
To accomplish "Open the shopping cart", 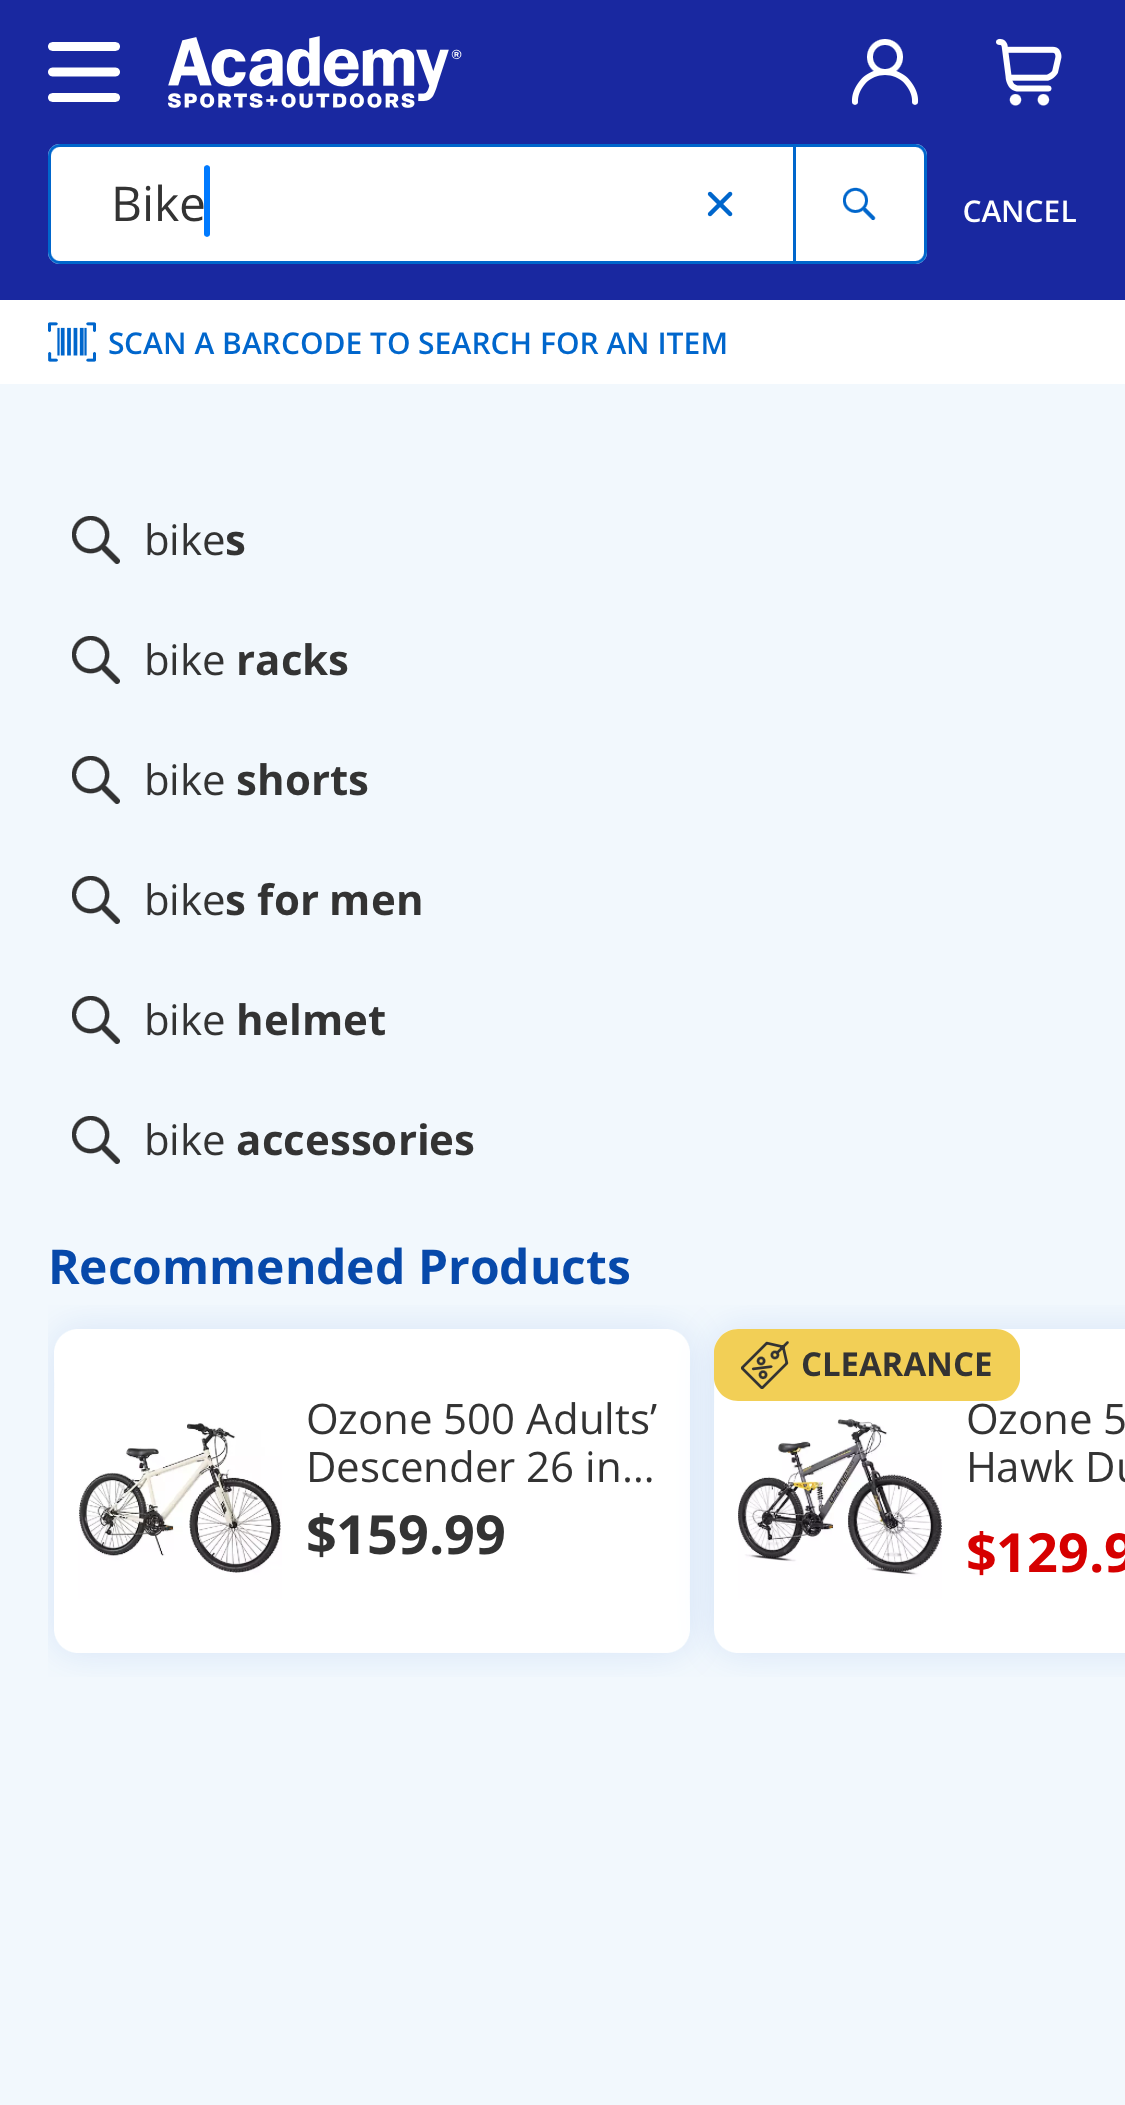I will tap(1028, 72).
